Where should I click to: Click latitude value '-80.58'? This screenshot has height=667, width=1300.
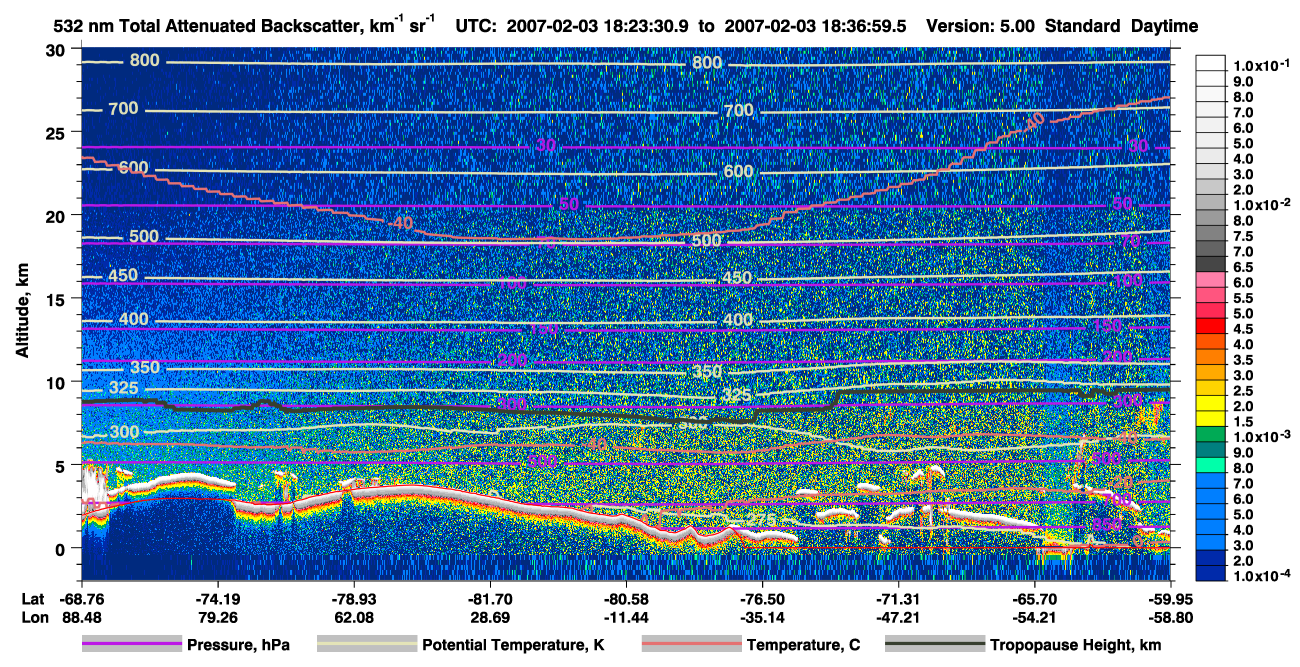click(625, 599)
